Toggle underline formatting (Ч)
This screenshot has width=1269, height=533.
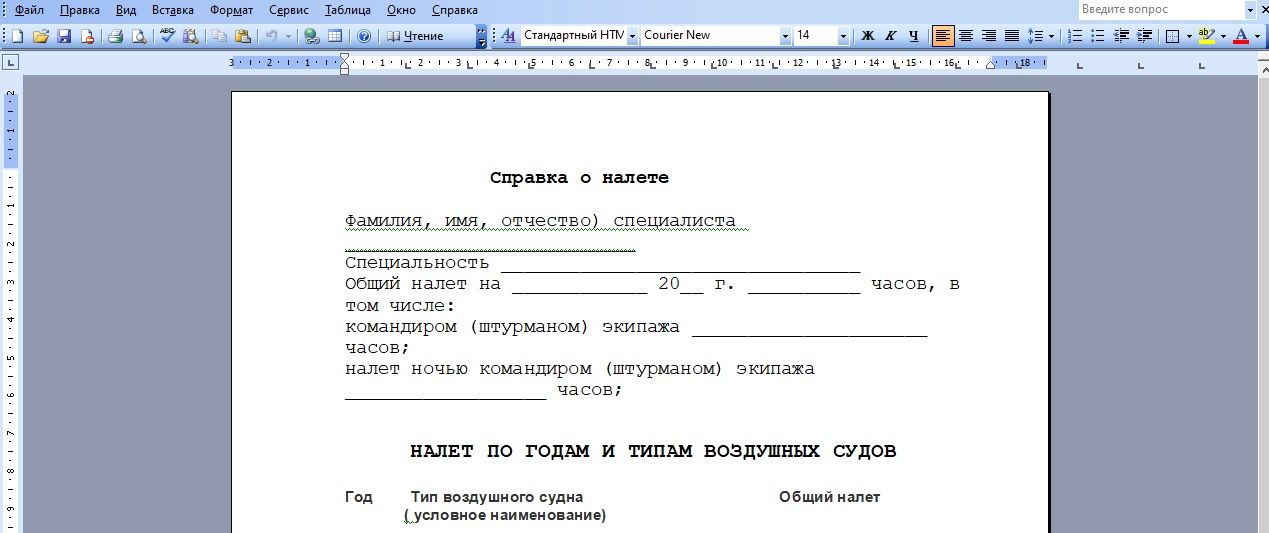914,36
